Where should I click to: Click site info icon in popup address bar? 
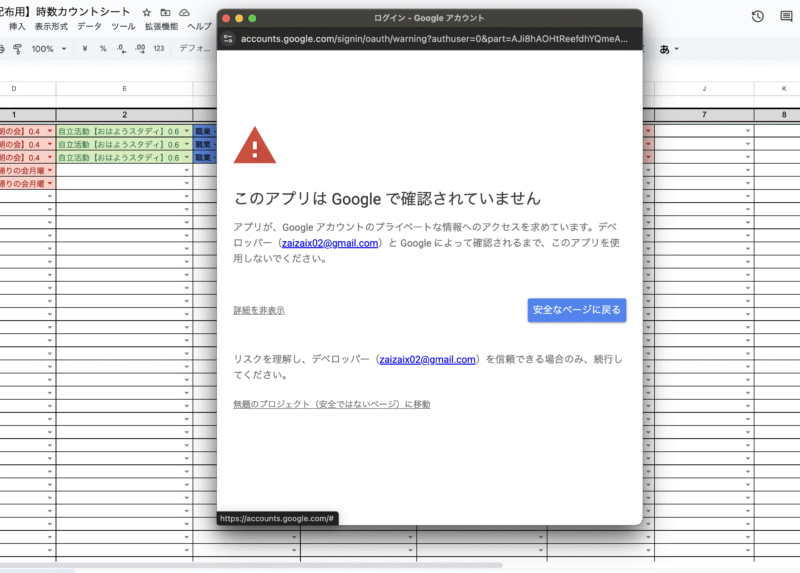point(228,39)
